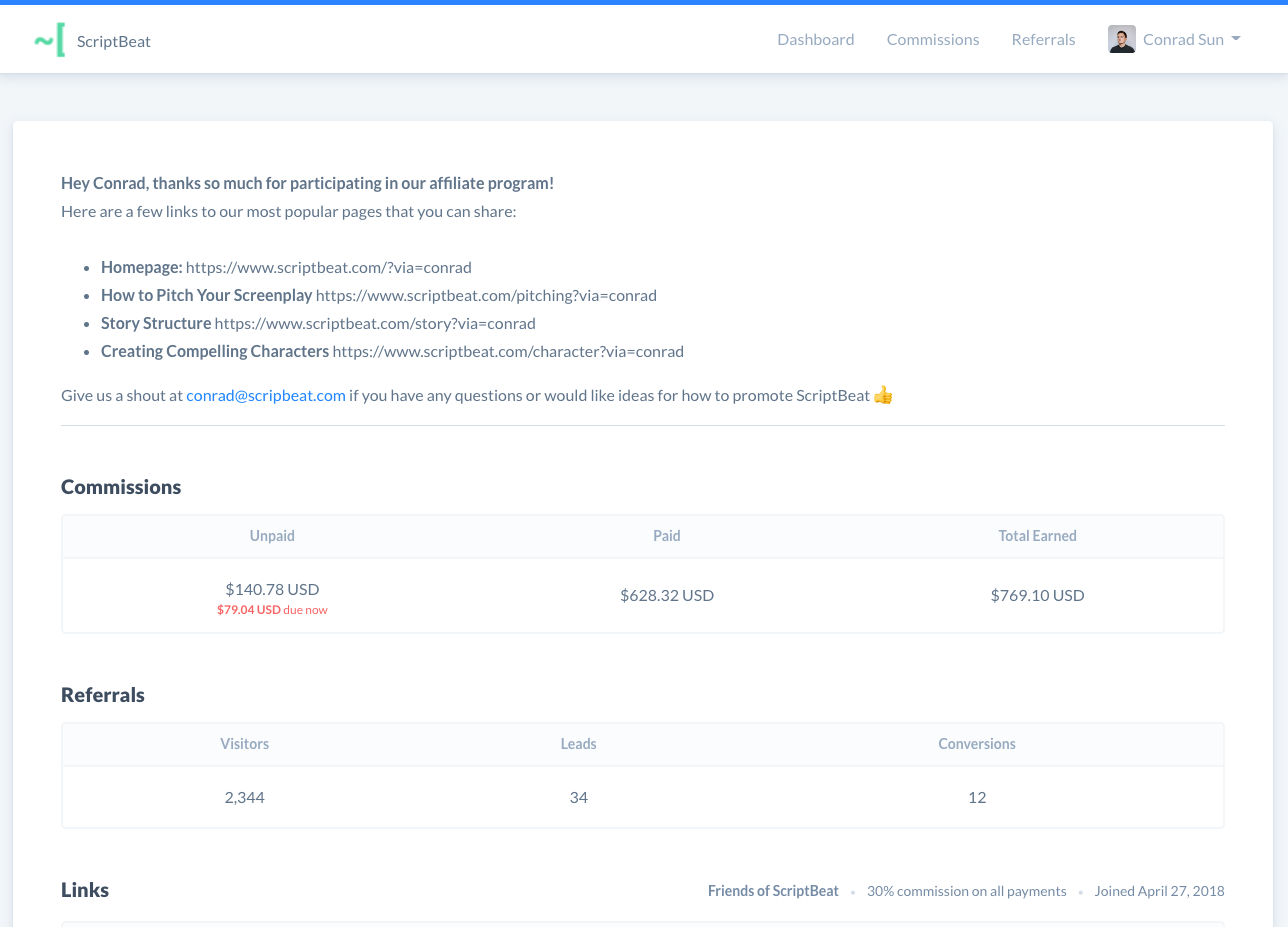1288x927 pixels.
Task: Click the ScriptBeat brand name
Action: click(114, 41)
